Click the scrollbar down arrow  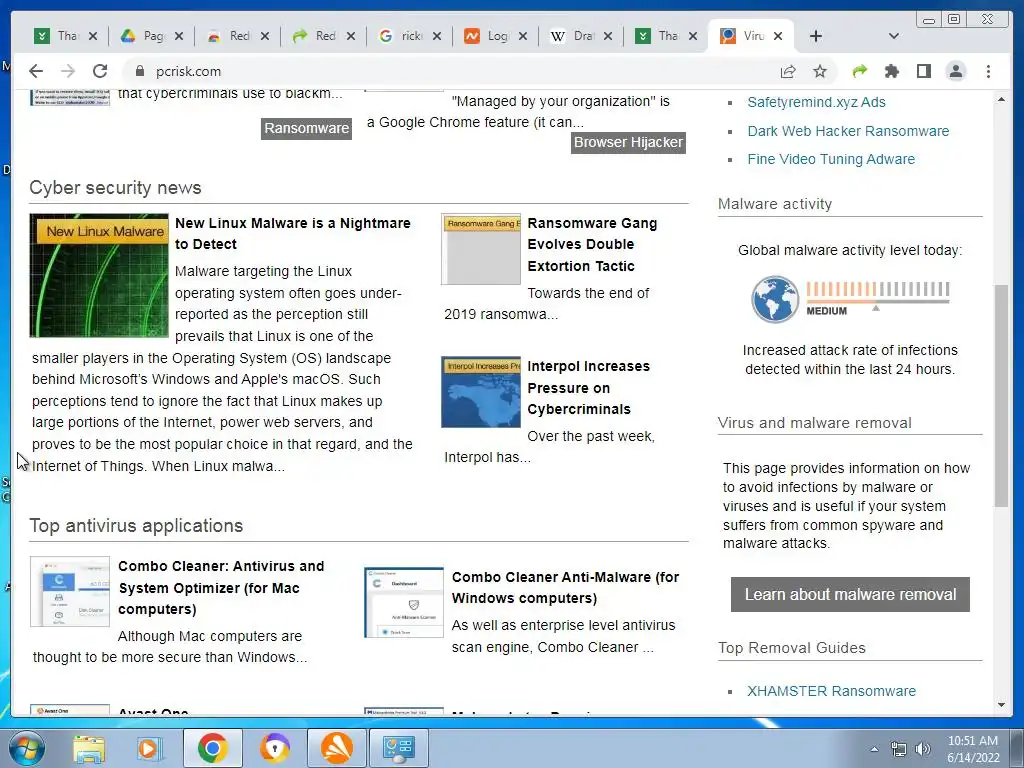pyautogui.click(x=1001, y=705)
